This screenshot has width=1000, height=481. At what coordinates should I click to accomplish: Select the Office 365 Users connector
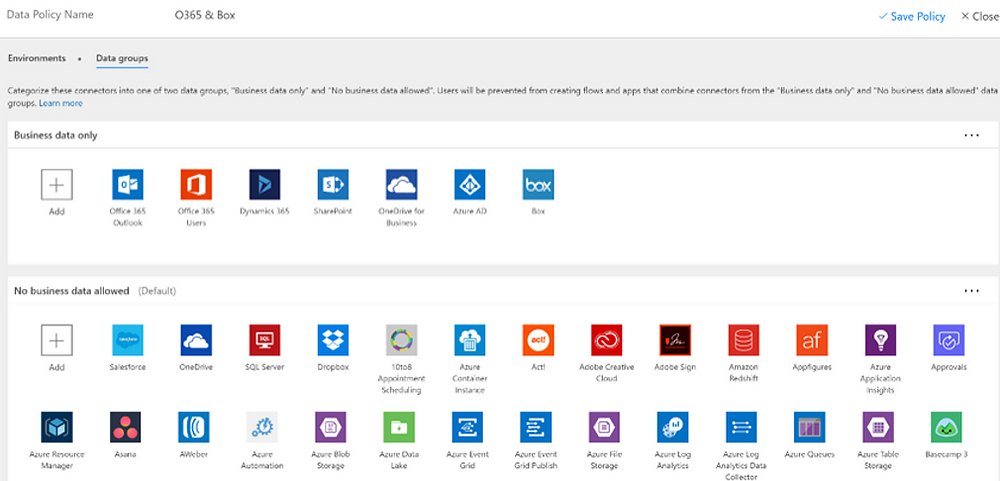click(196, 184)
